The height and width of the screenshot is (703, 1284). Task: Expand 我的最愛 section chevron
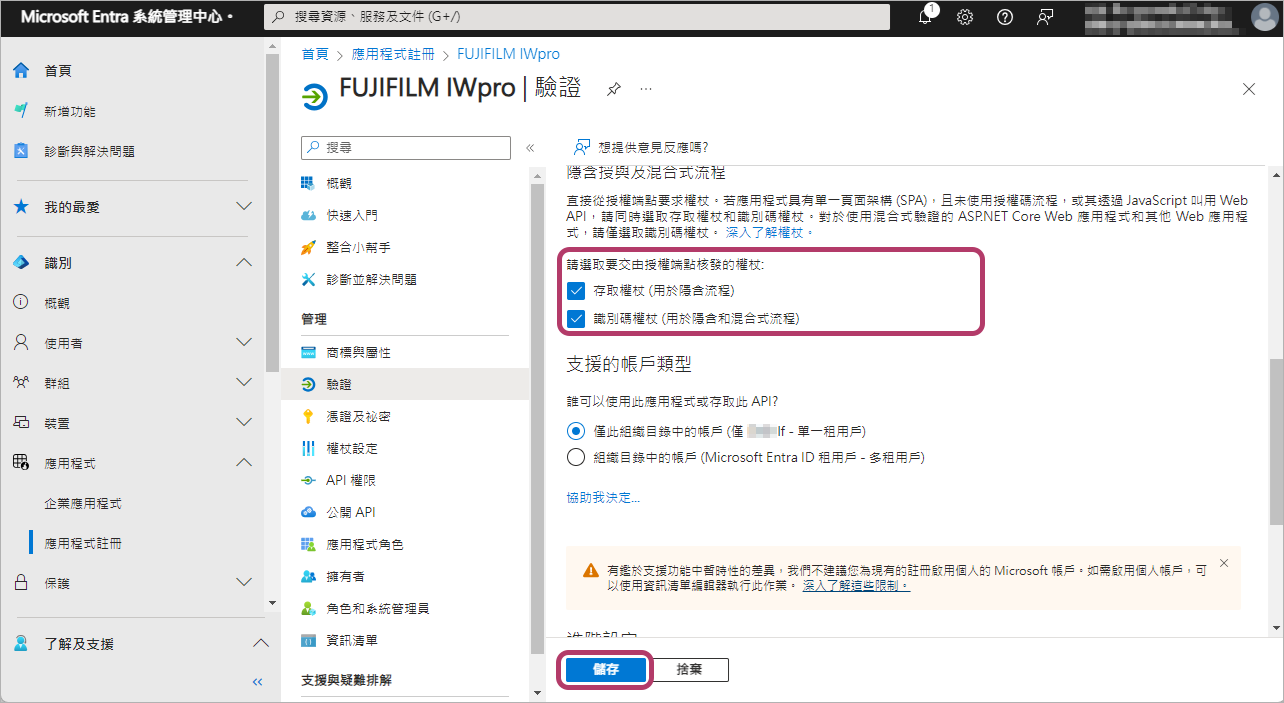[x=243, y=207]
